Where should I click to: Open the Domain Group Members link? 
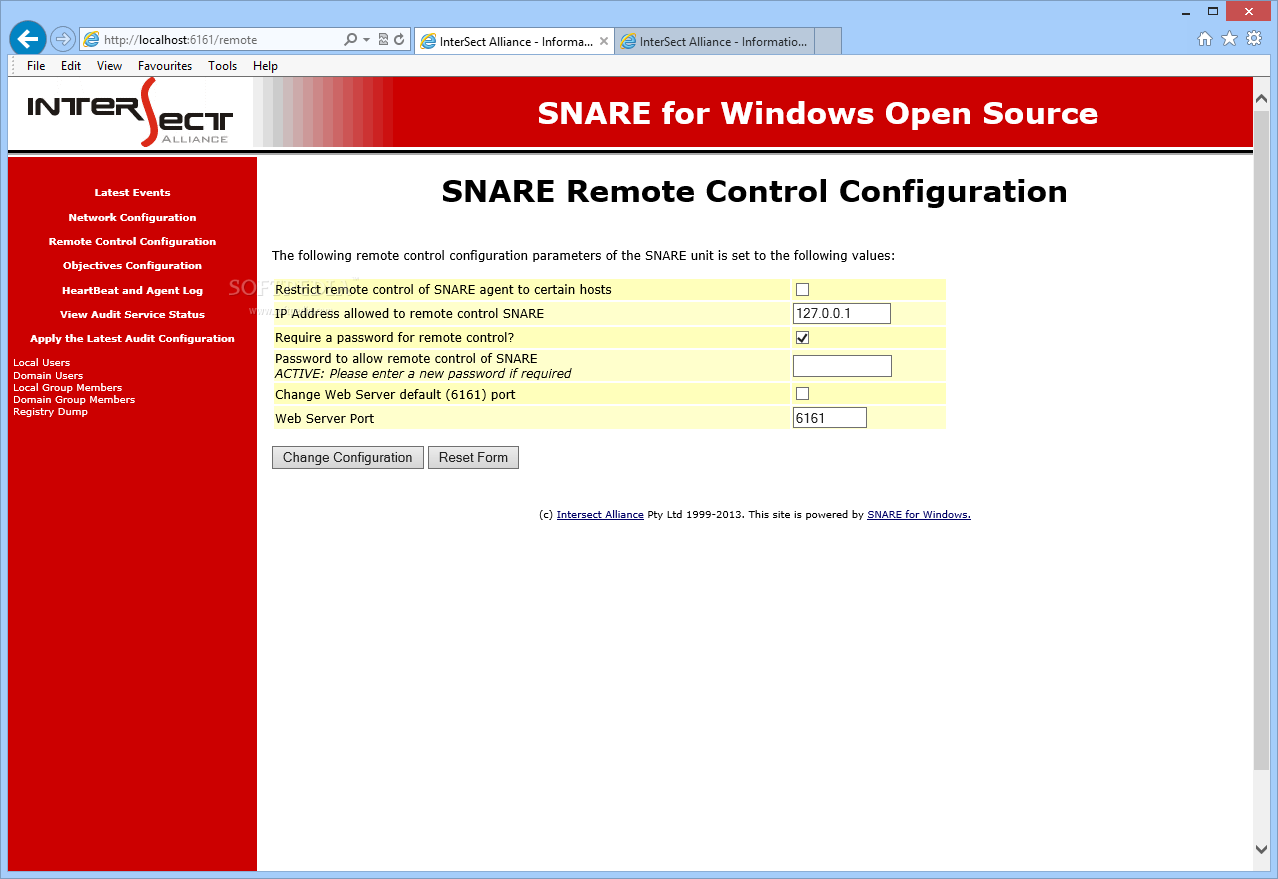pos(74,400)
